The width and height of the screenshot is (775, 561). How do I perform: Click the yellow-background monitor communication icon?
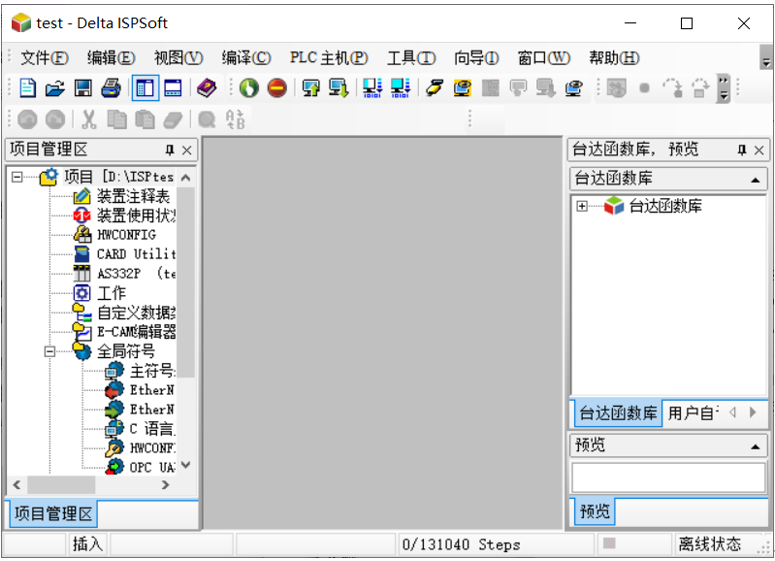pyautogui.click(x=462, y=88)
